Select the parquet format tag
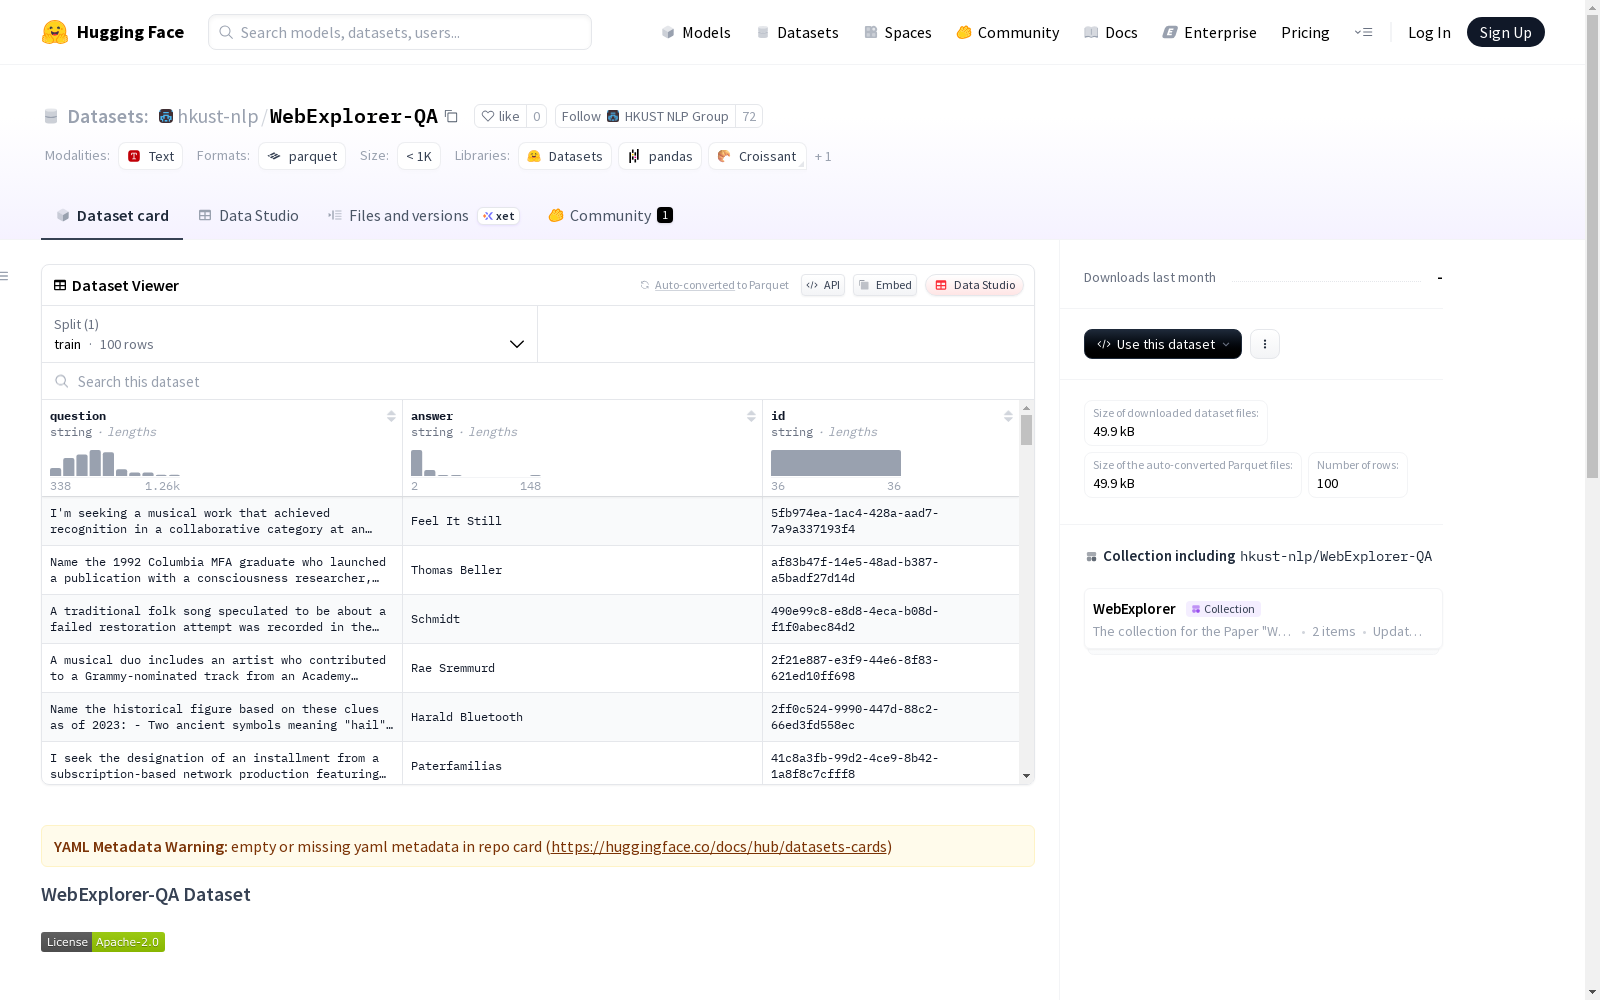The width and height of the screenshot is (1600, 1000). point(302,156)
